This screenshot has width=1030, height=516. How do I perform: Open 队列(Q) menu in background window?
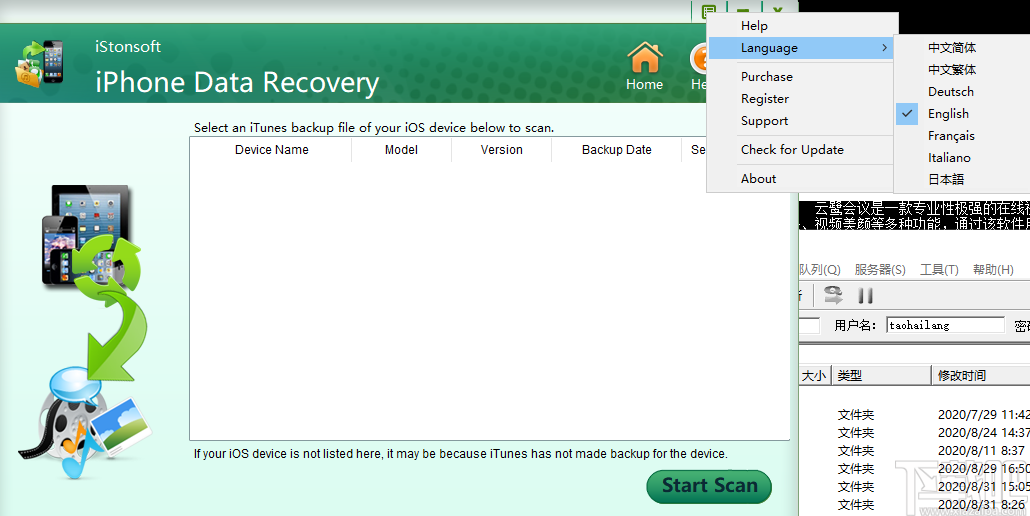click(820, 270)
